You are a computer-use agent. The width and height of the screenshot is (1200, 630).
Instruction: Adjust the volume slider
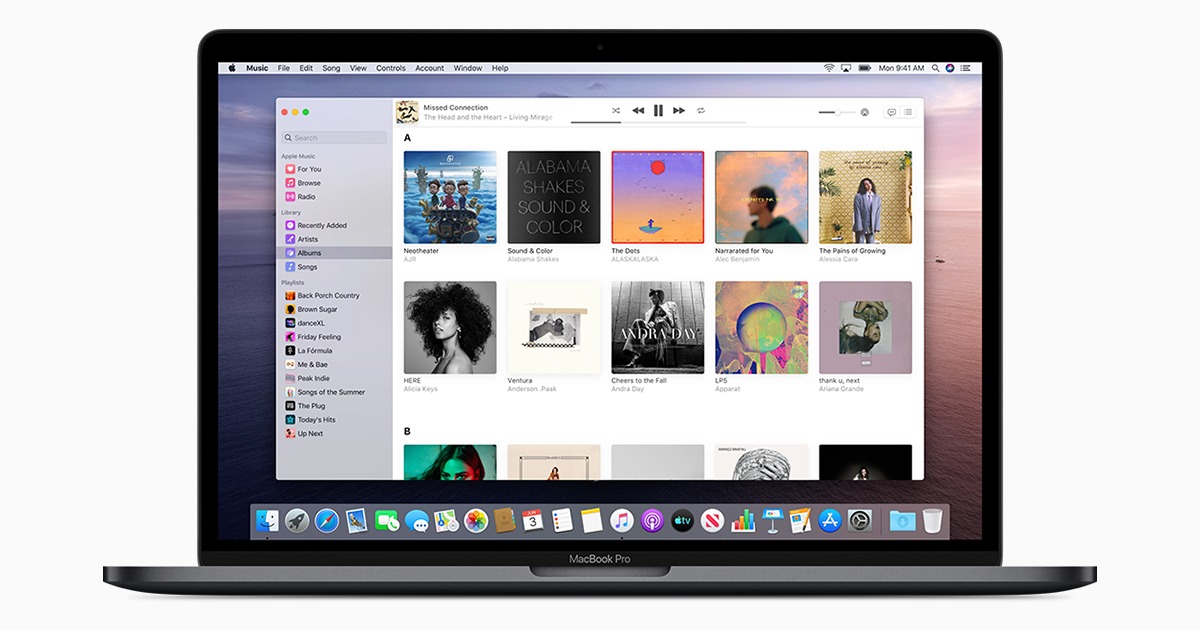[837, 112]
